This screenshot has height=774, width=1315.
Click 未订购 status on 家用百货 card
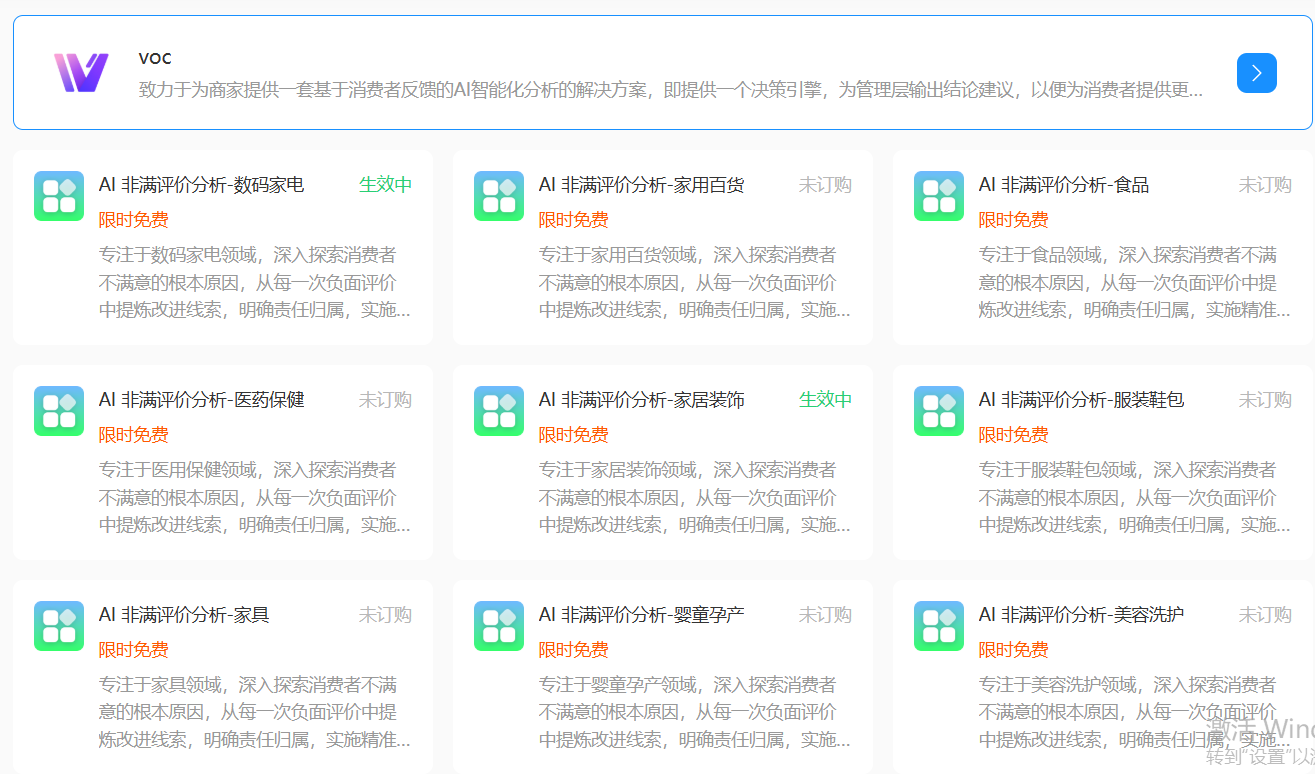(826, 185)
